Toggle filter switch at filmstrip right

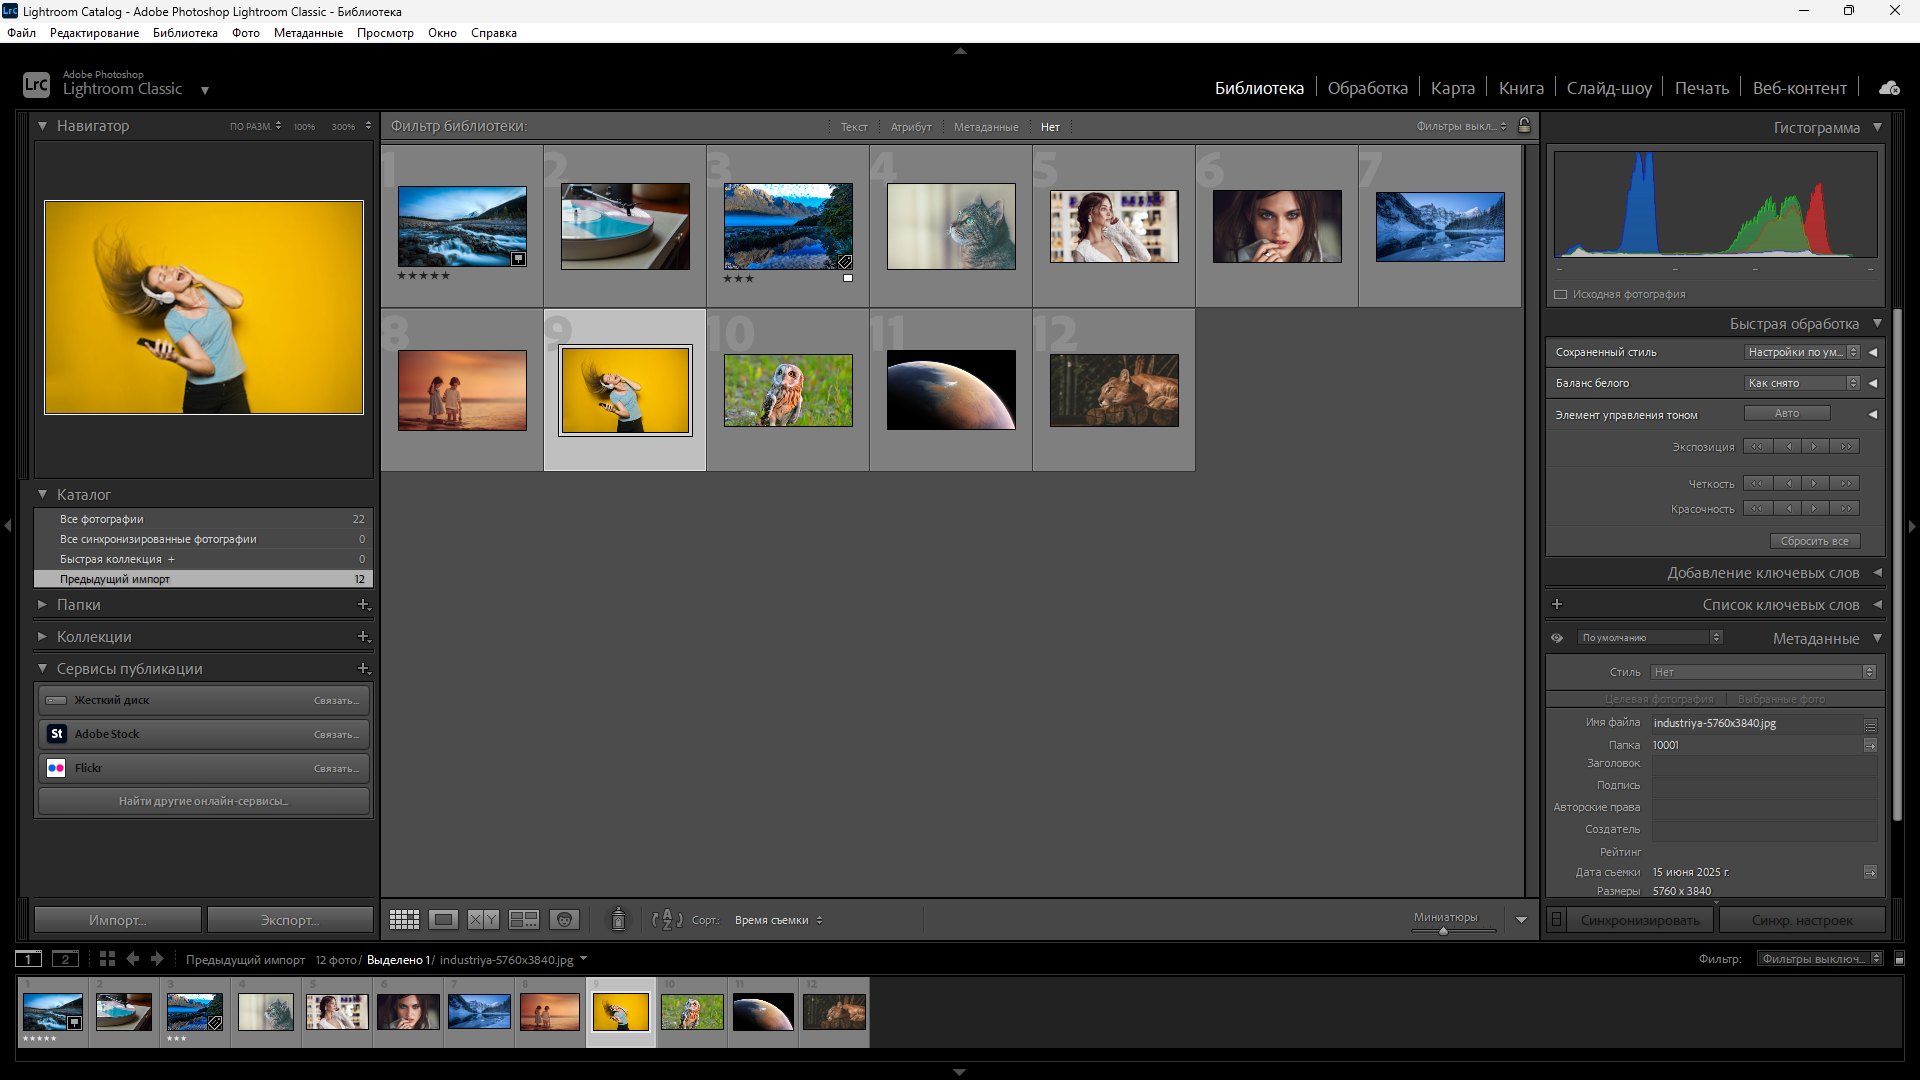pos(1899,959)
